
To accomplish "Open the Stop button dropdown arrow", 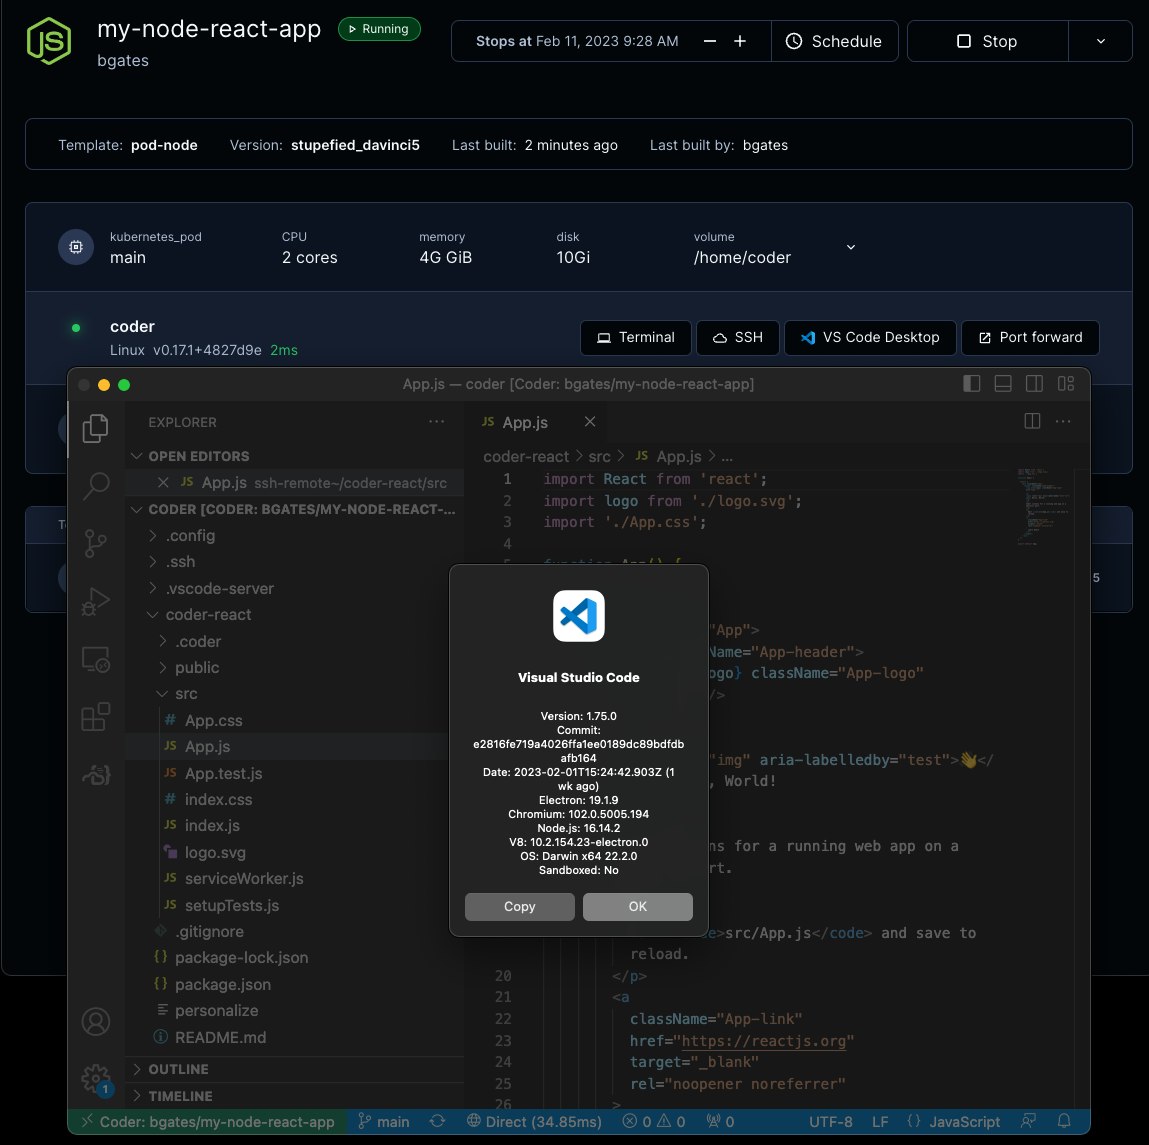I will [x=1100, y=41].
